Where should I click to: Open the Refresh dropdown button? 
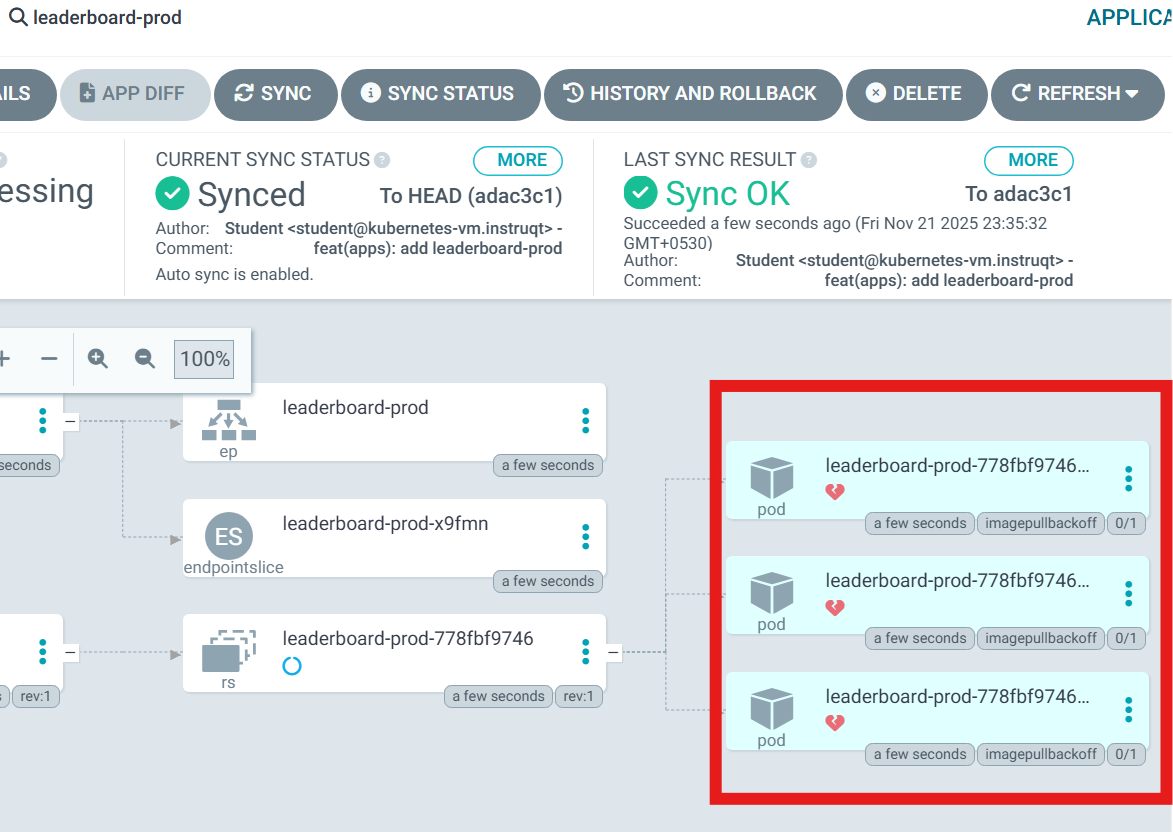1077,94
